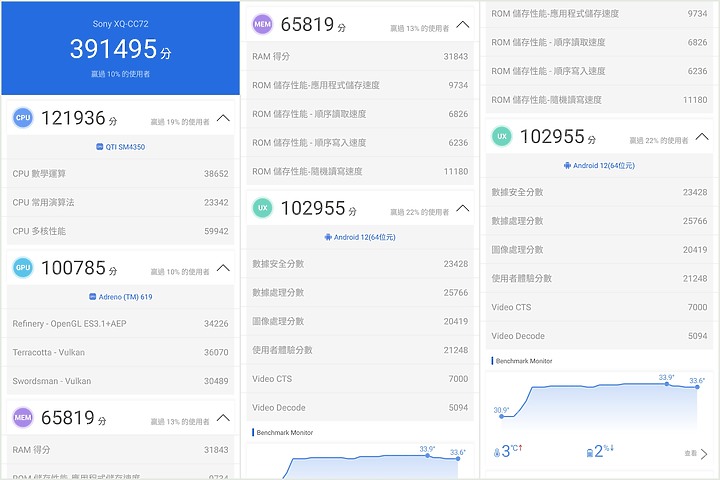The image size is (720, 480).
Task: Click the total score 391495 分
Action: [x=120, y=49]
